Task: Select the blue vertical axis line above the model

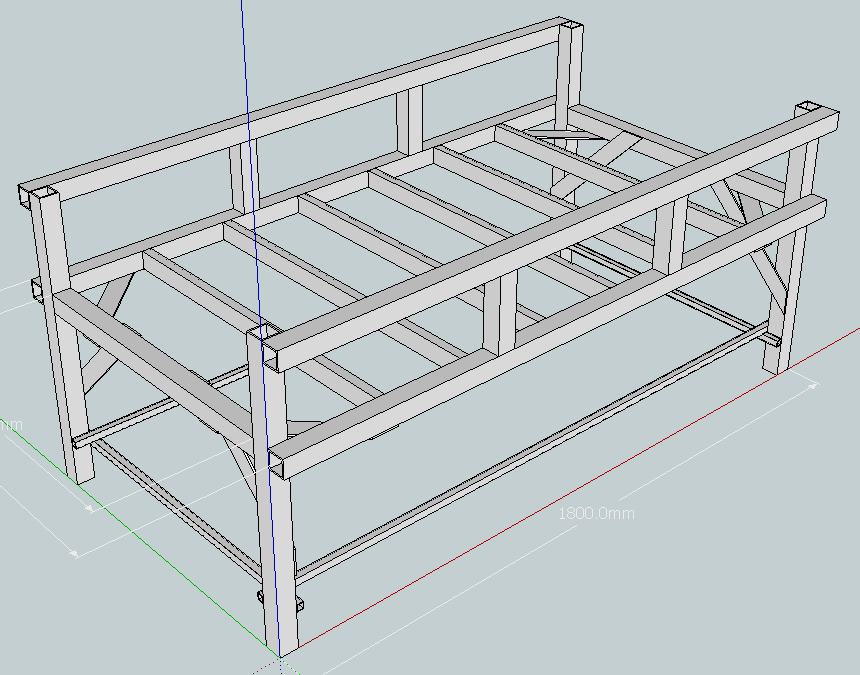Action: [243, 60]
